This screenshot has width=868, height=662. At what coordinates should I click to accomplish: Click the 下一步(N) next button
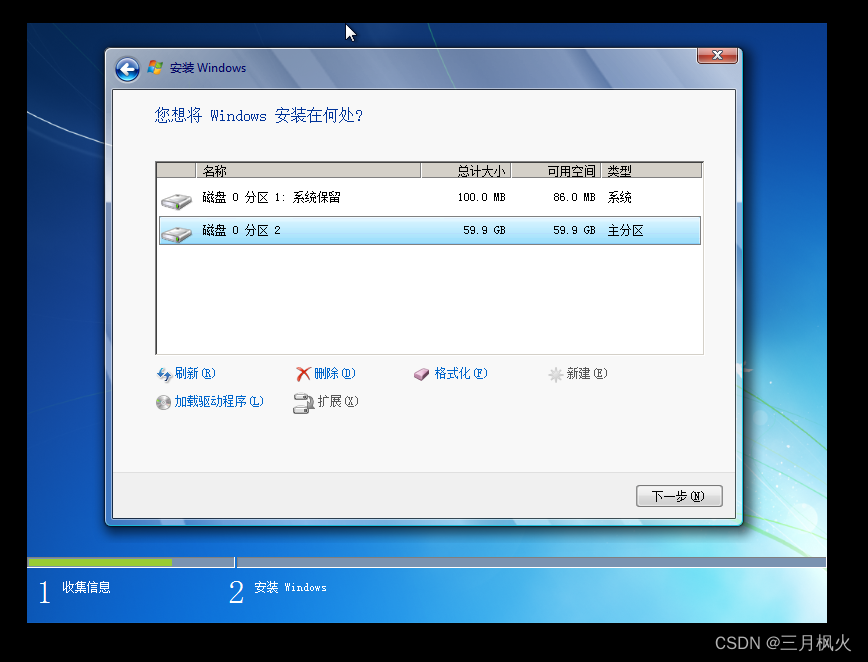pos(679,496)
